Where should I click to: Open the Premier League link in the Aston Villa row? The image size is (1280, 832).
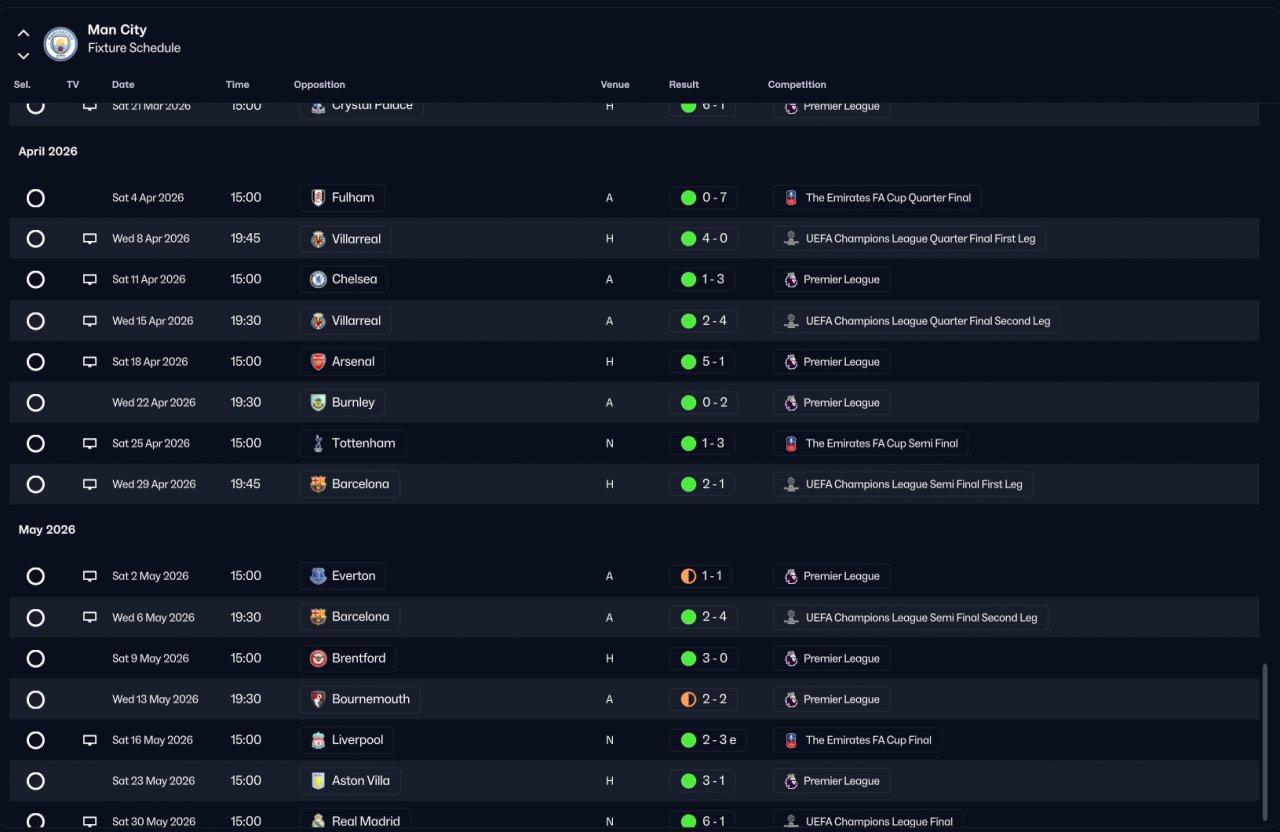pos(832,782)
